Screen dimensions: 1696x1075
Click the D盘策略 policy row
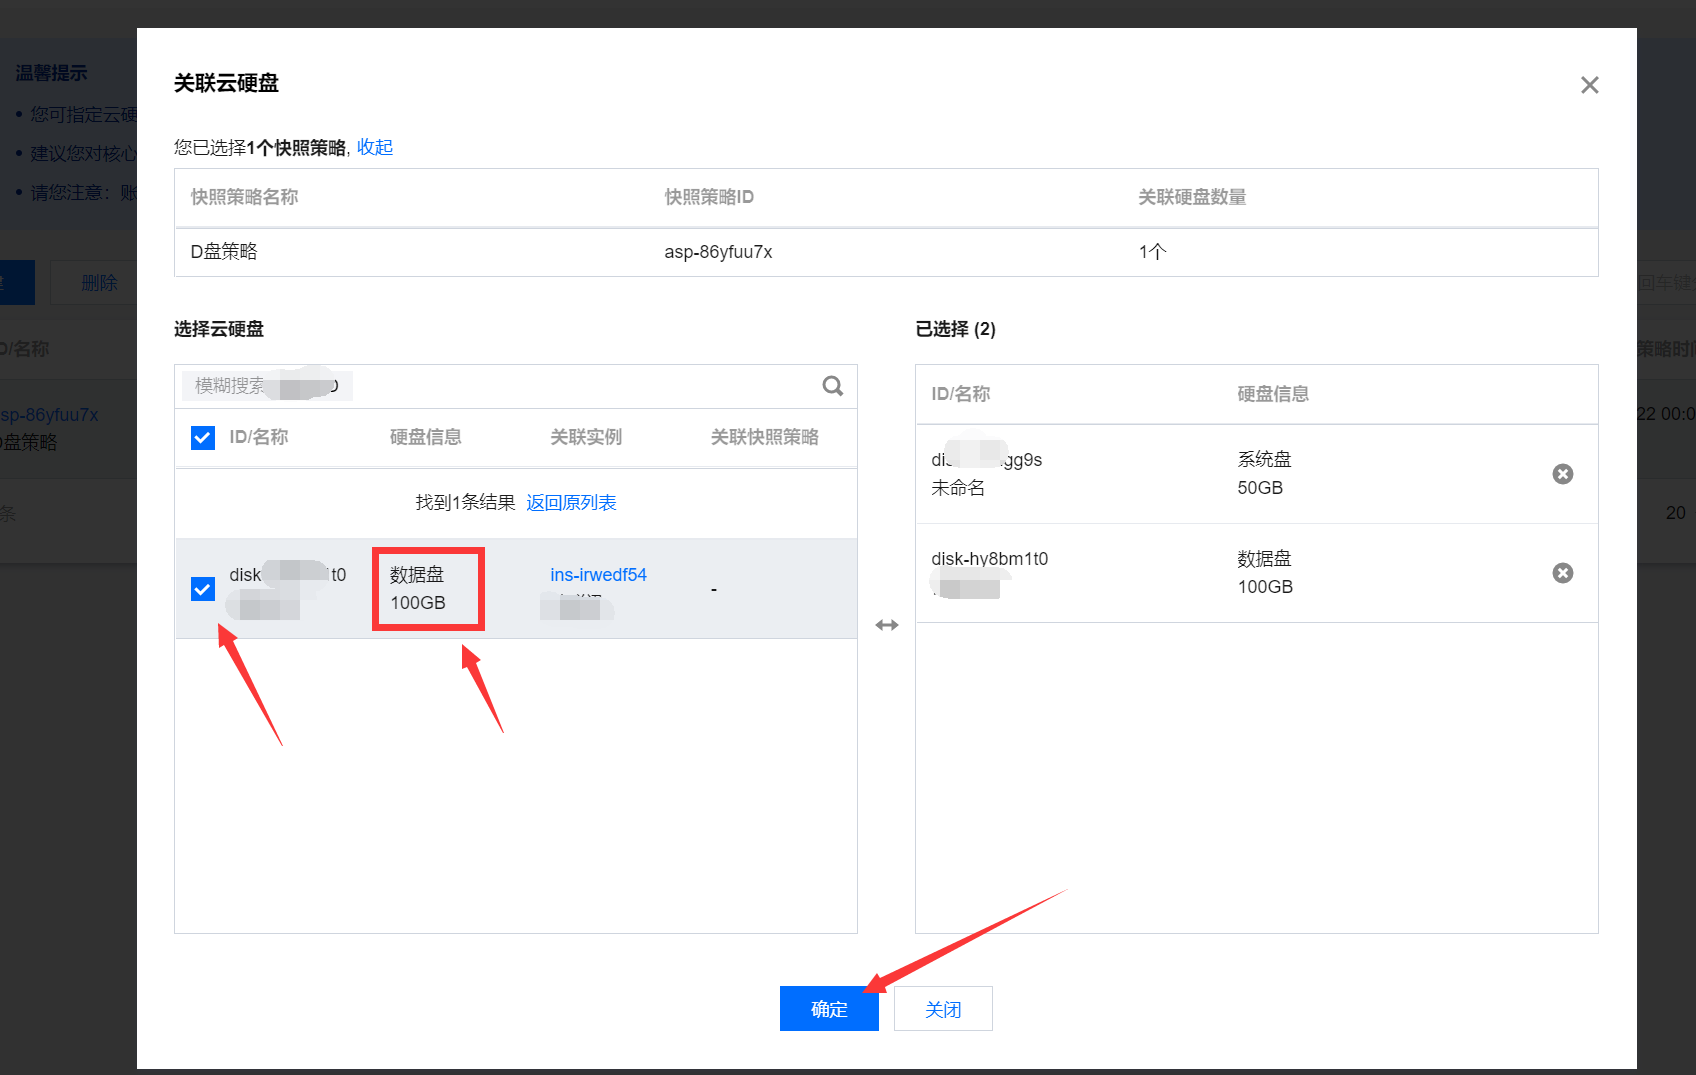224,252
